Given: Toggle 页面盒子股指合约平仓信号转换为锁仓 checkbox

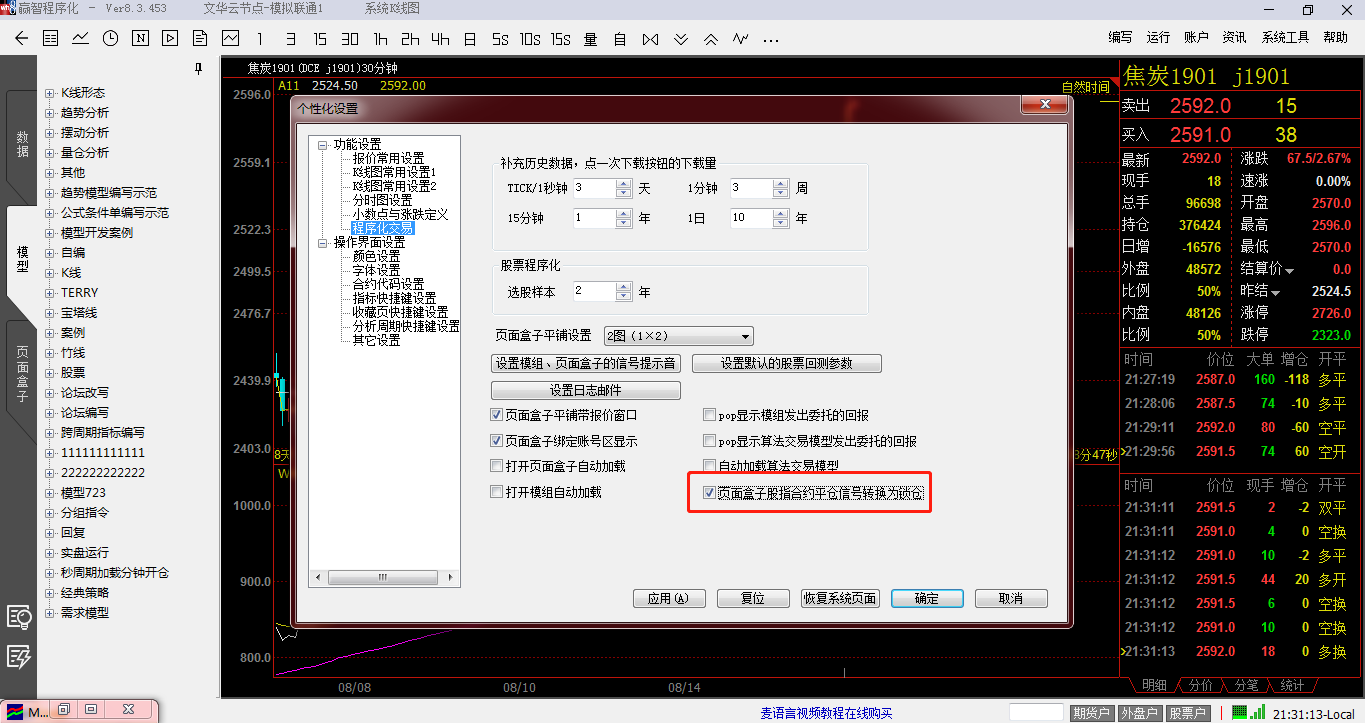Looking at the screenshot, I should point(710,493).
